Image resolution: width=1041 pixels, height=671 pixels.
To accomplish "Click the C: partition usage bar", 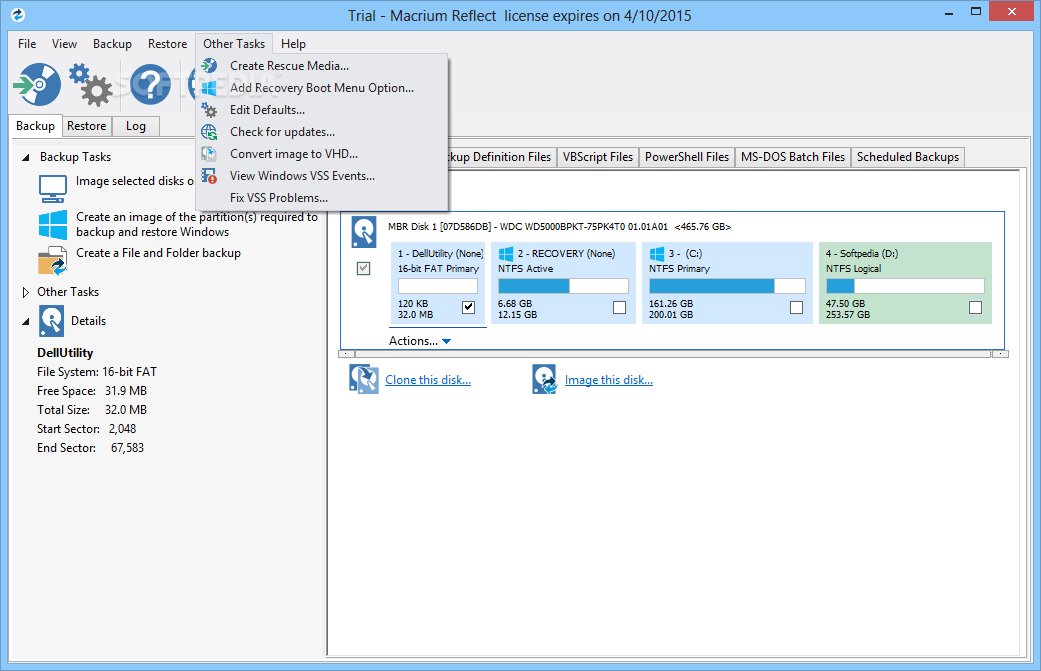I will click(727, 286).
